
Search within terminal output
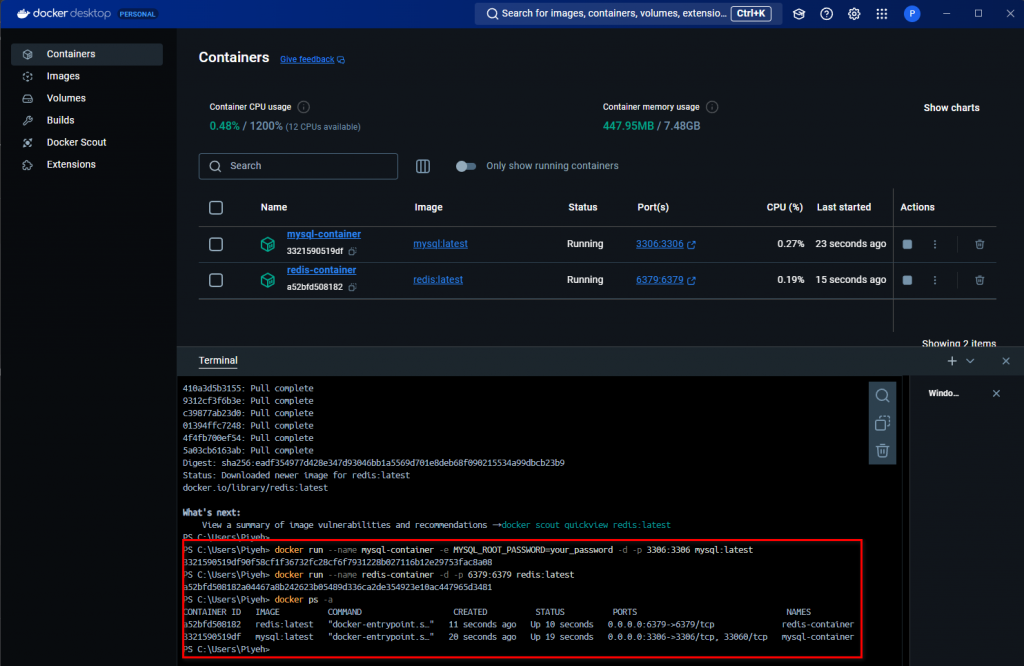point(882,396)
